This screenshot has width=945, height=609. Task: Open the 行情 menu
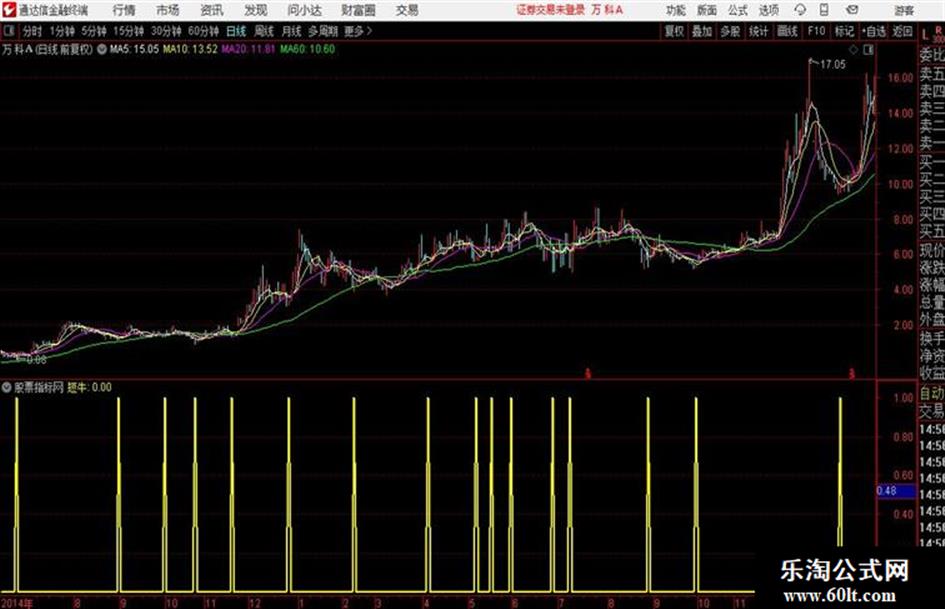[124, 10]
